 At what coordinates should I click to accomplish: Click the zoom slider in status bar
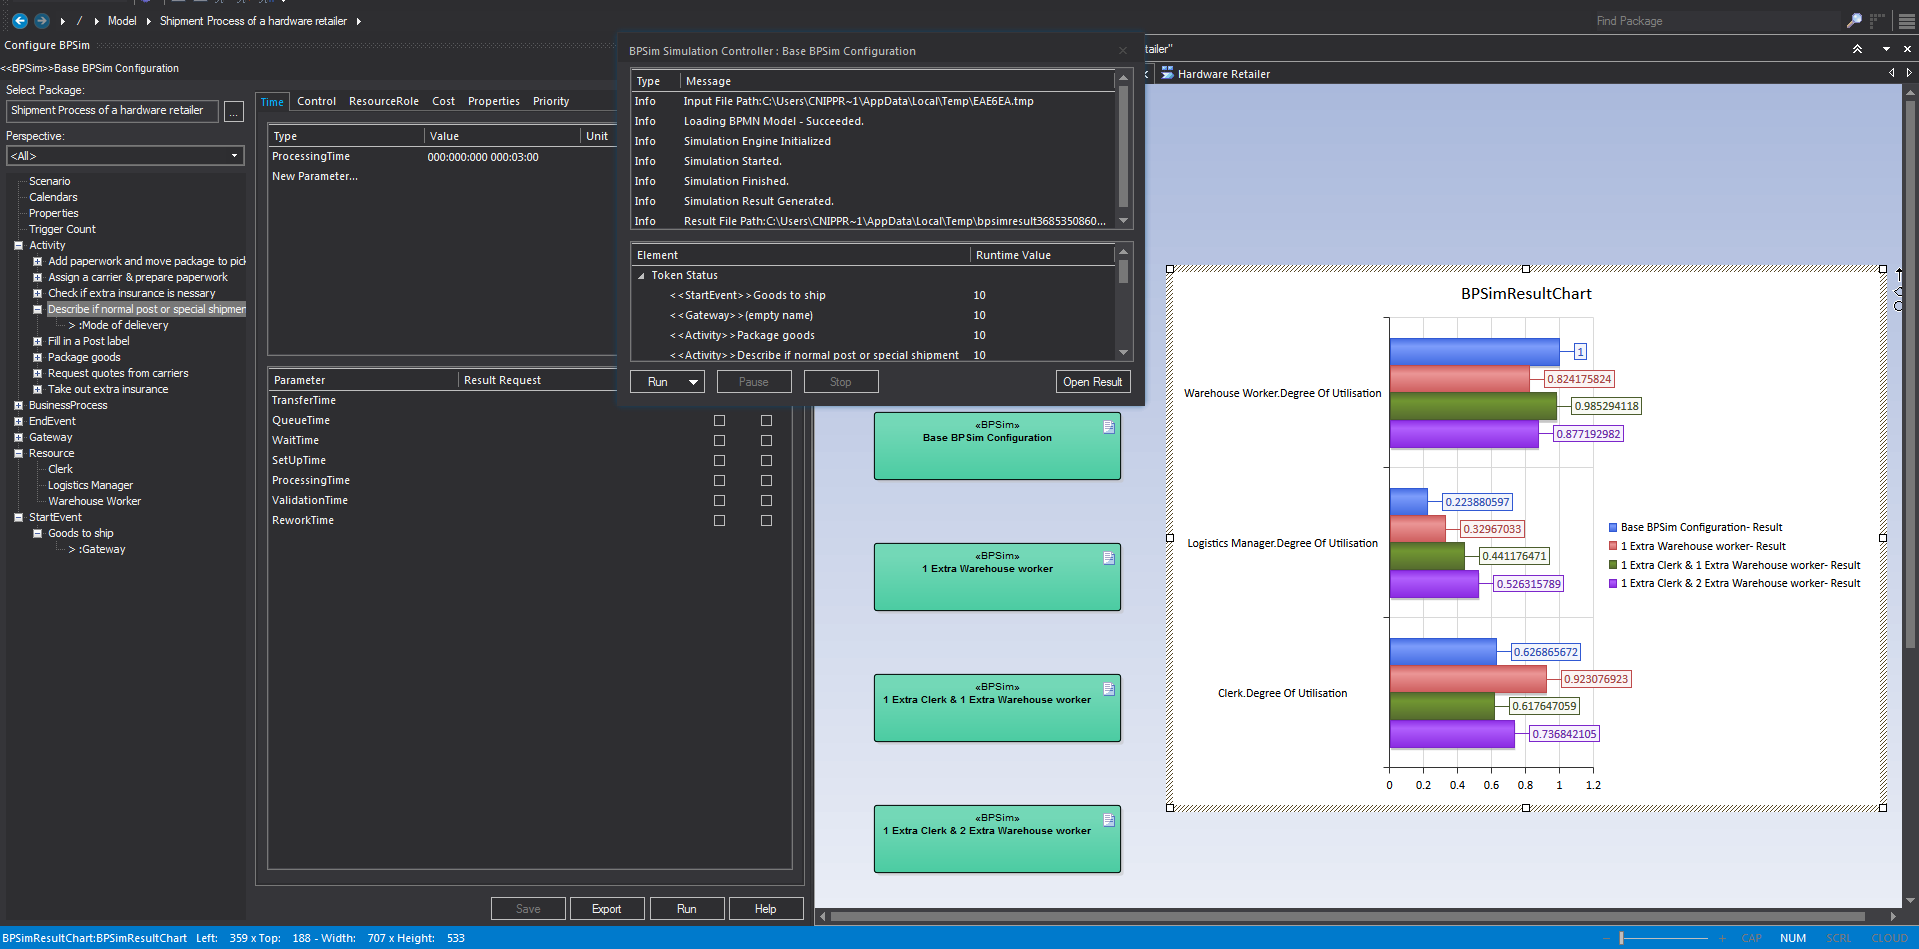(1621, 938)
